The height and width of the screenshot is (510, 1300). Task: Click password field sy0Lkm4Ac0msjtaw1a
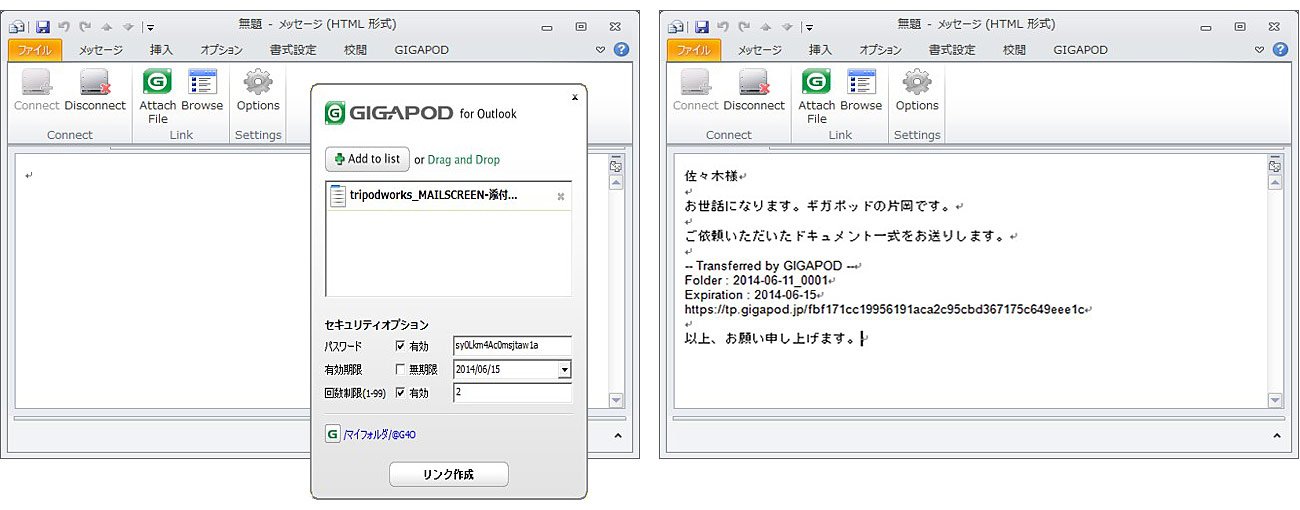click(x=512, y=346)
